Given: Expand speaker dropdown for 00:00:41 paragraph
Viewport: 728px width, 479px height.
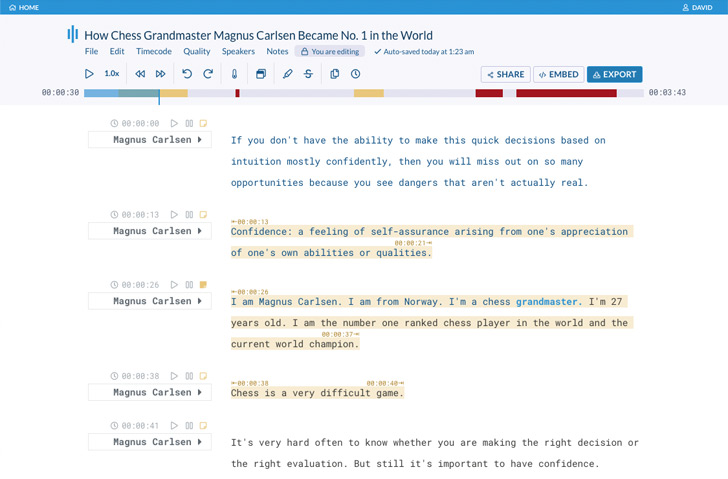Looking at the screenshot, I should (x=200, y=442).
